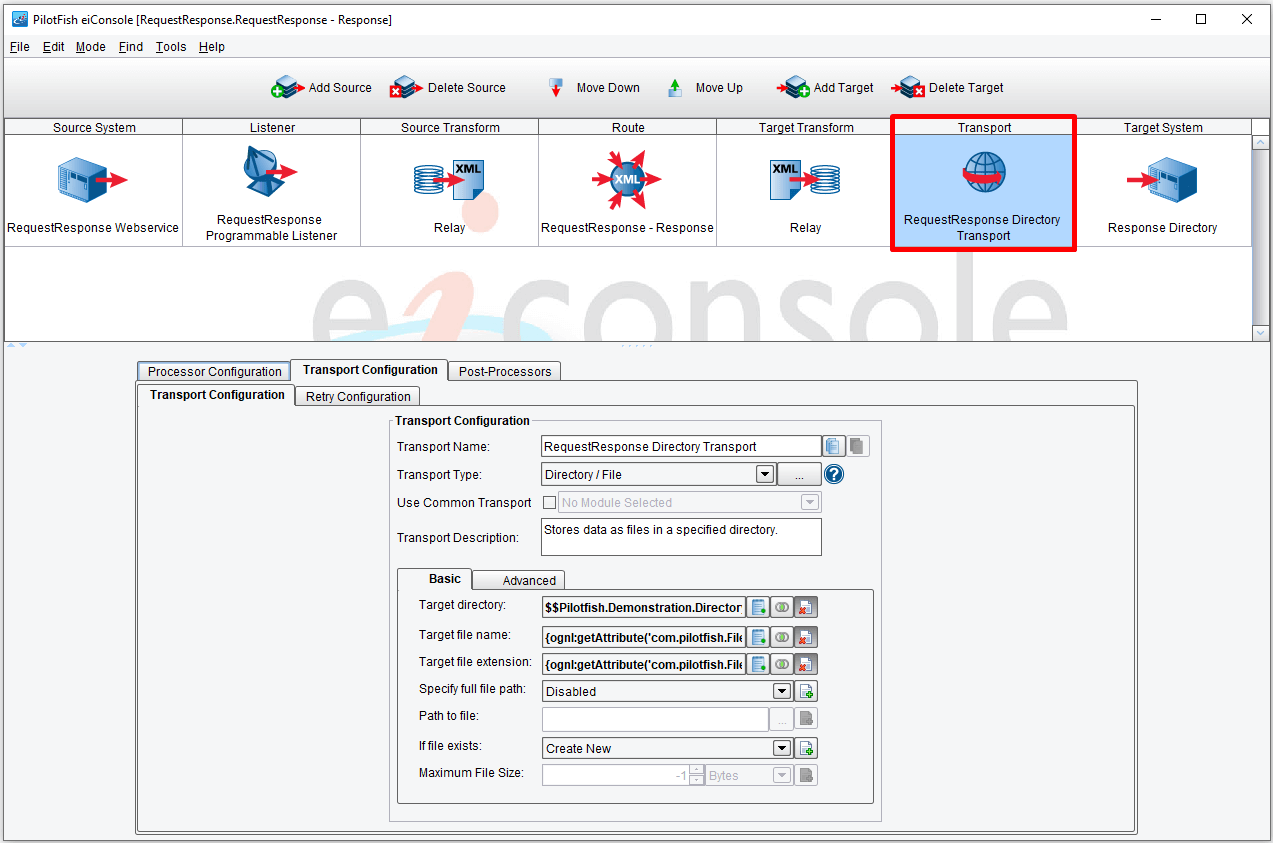The height and width of the screenshot is (843, 1273).
Task: Decrease Maximum File Size with down arrow
Action: coord(697,780)
